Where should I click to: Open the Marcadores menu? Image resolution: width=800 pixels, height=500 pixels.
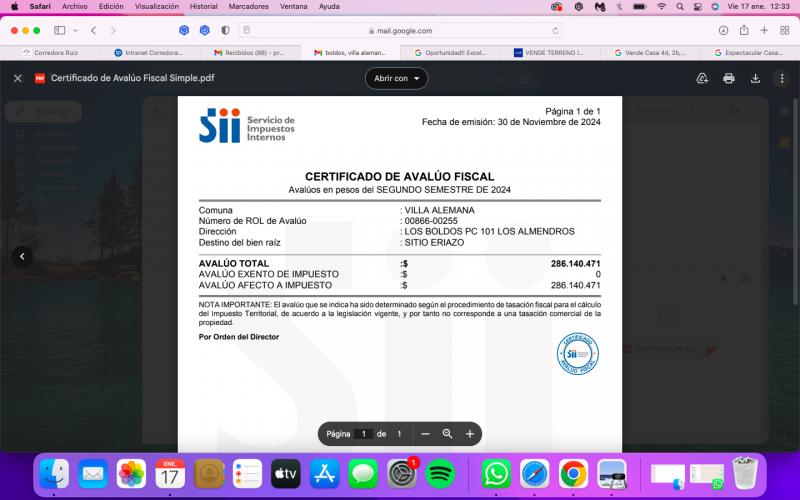pos(248,7)
